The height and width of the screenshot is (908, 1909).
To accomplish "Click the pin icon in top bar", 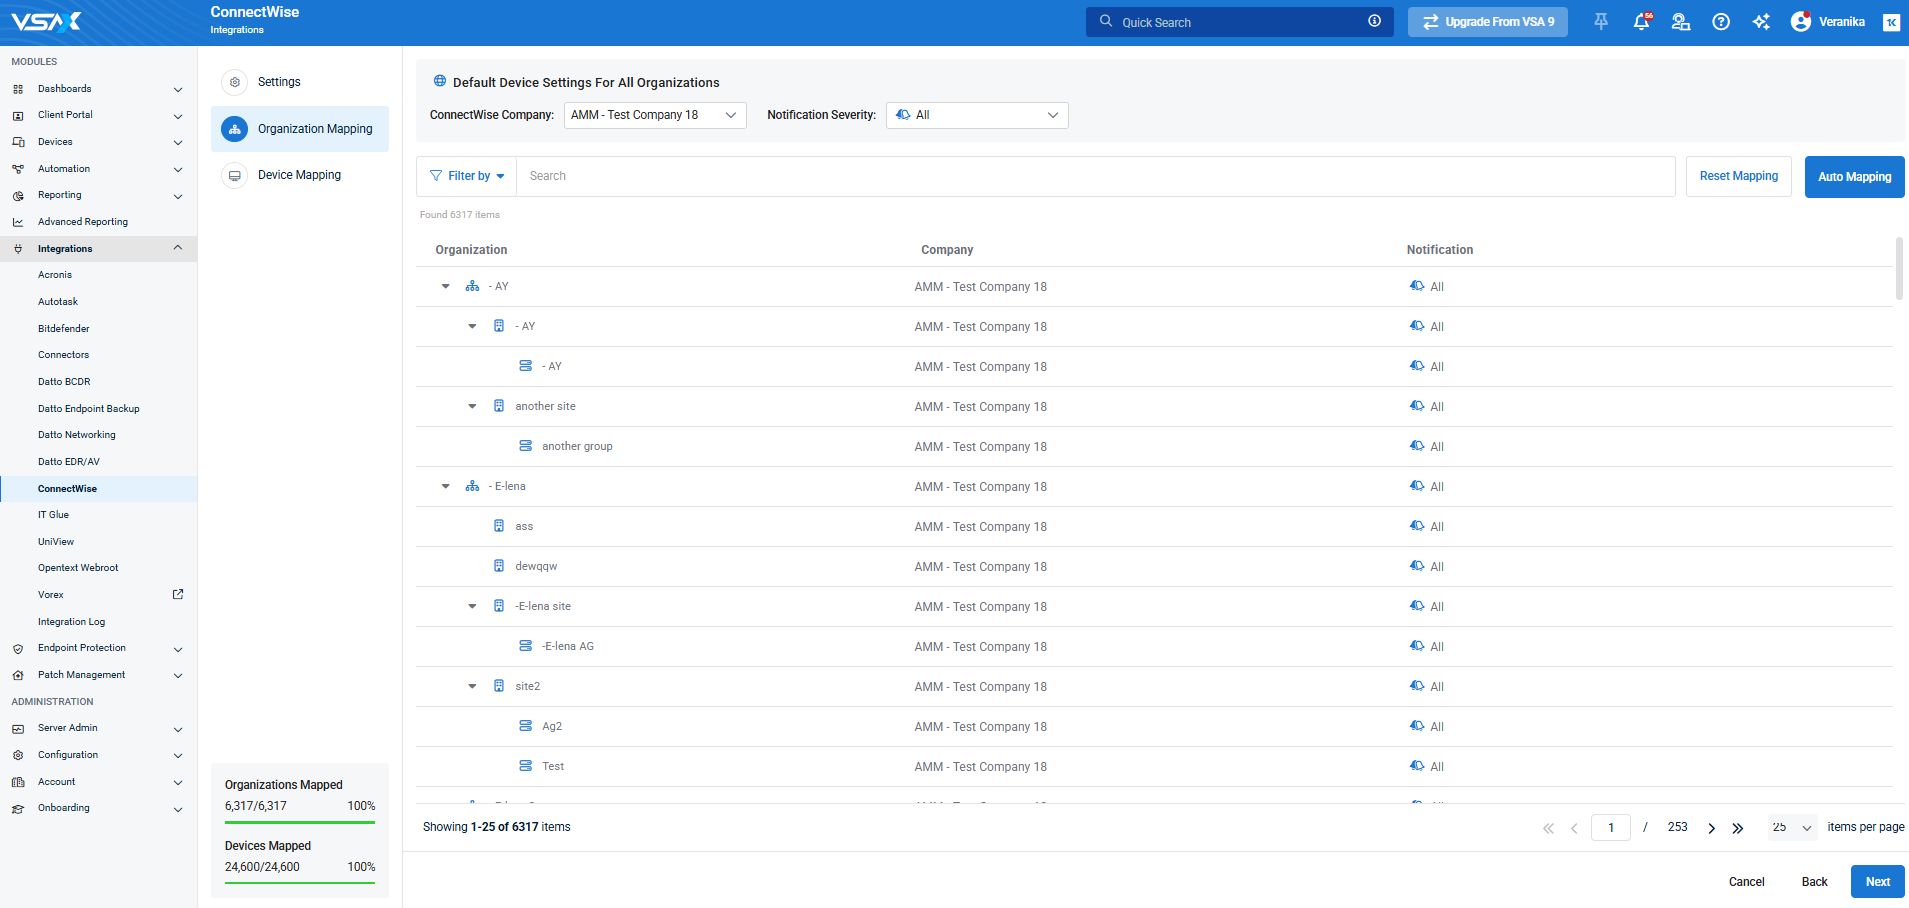I will pos(1601,22).
